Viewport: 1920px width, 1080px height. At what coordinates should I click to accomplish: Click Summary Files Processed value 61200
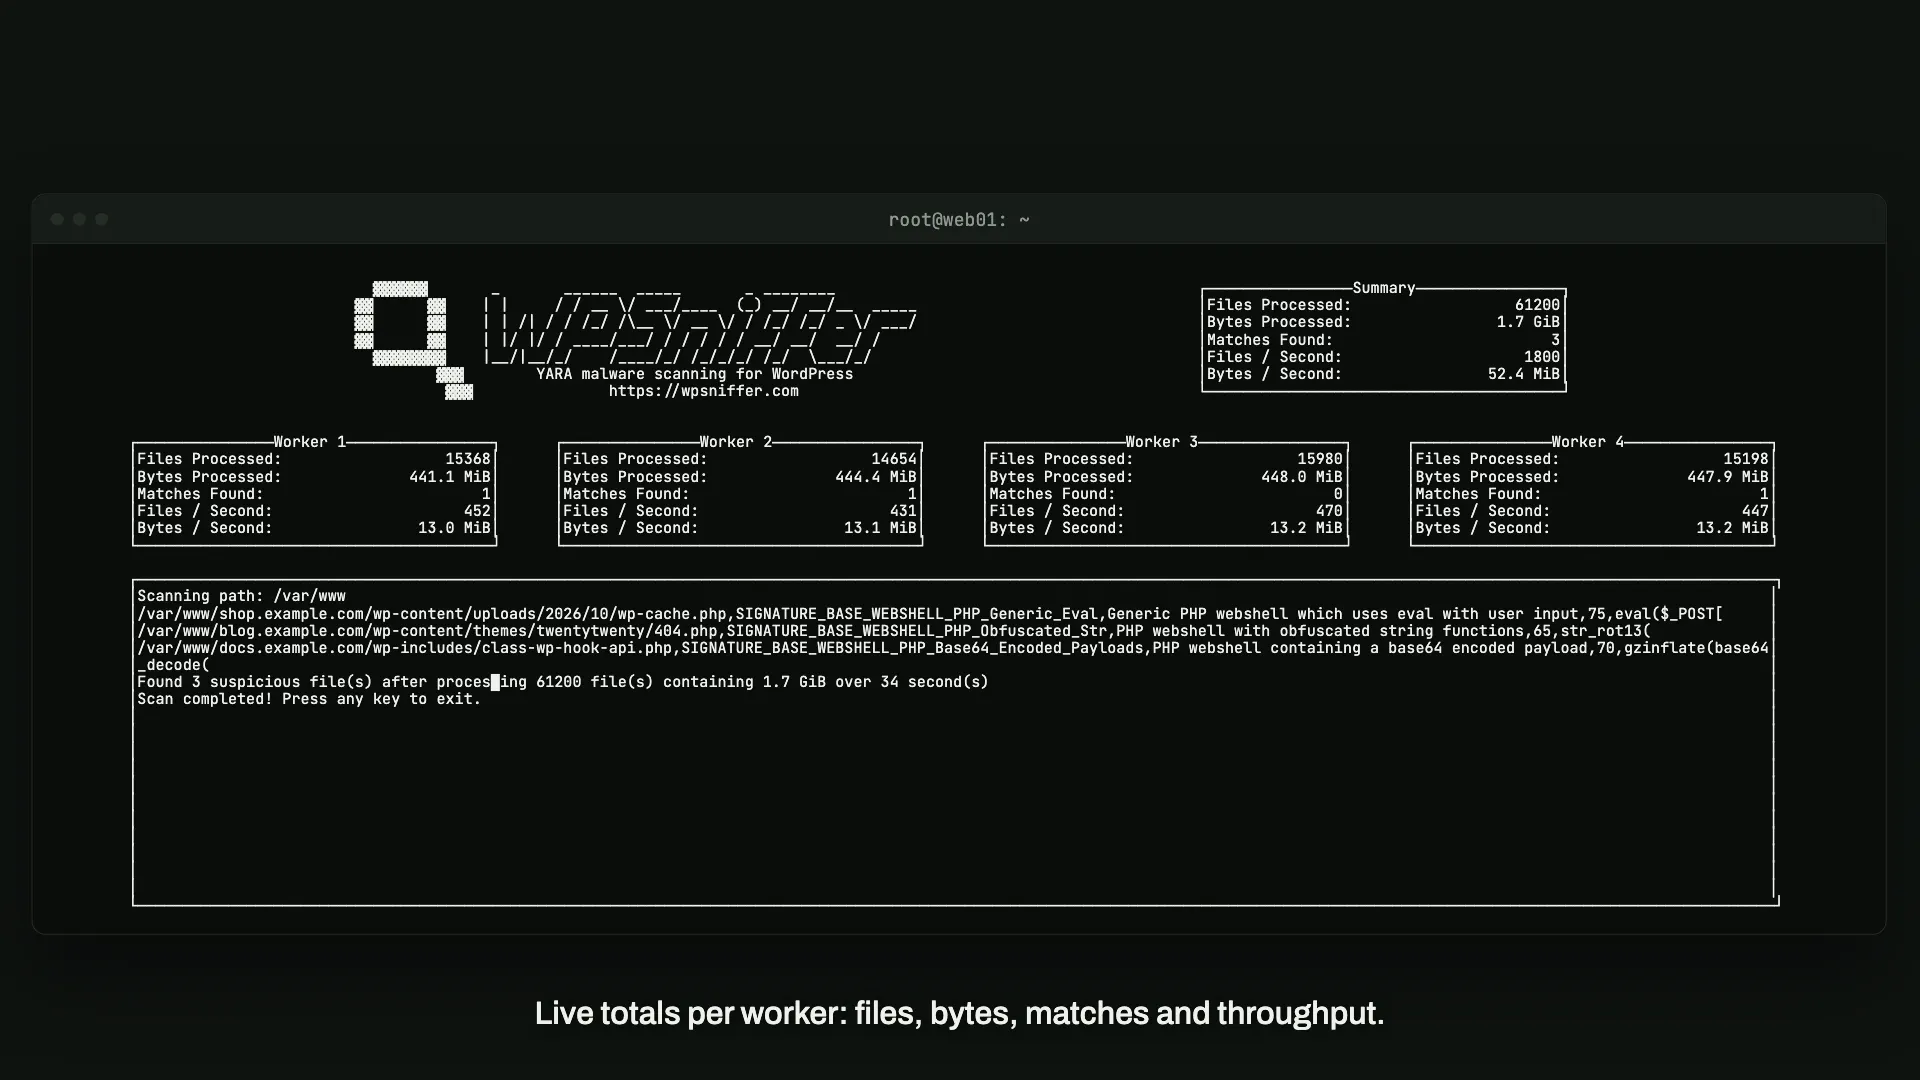1537,305
